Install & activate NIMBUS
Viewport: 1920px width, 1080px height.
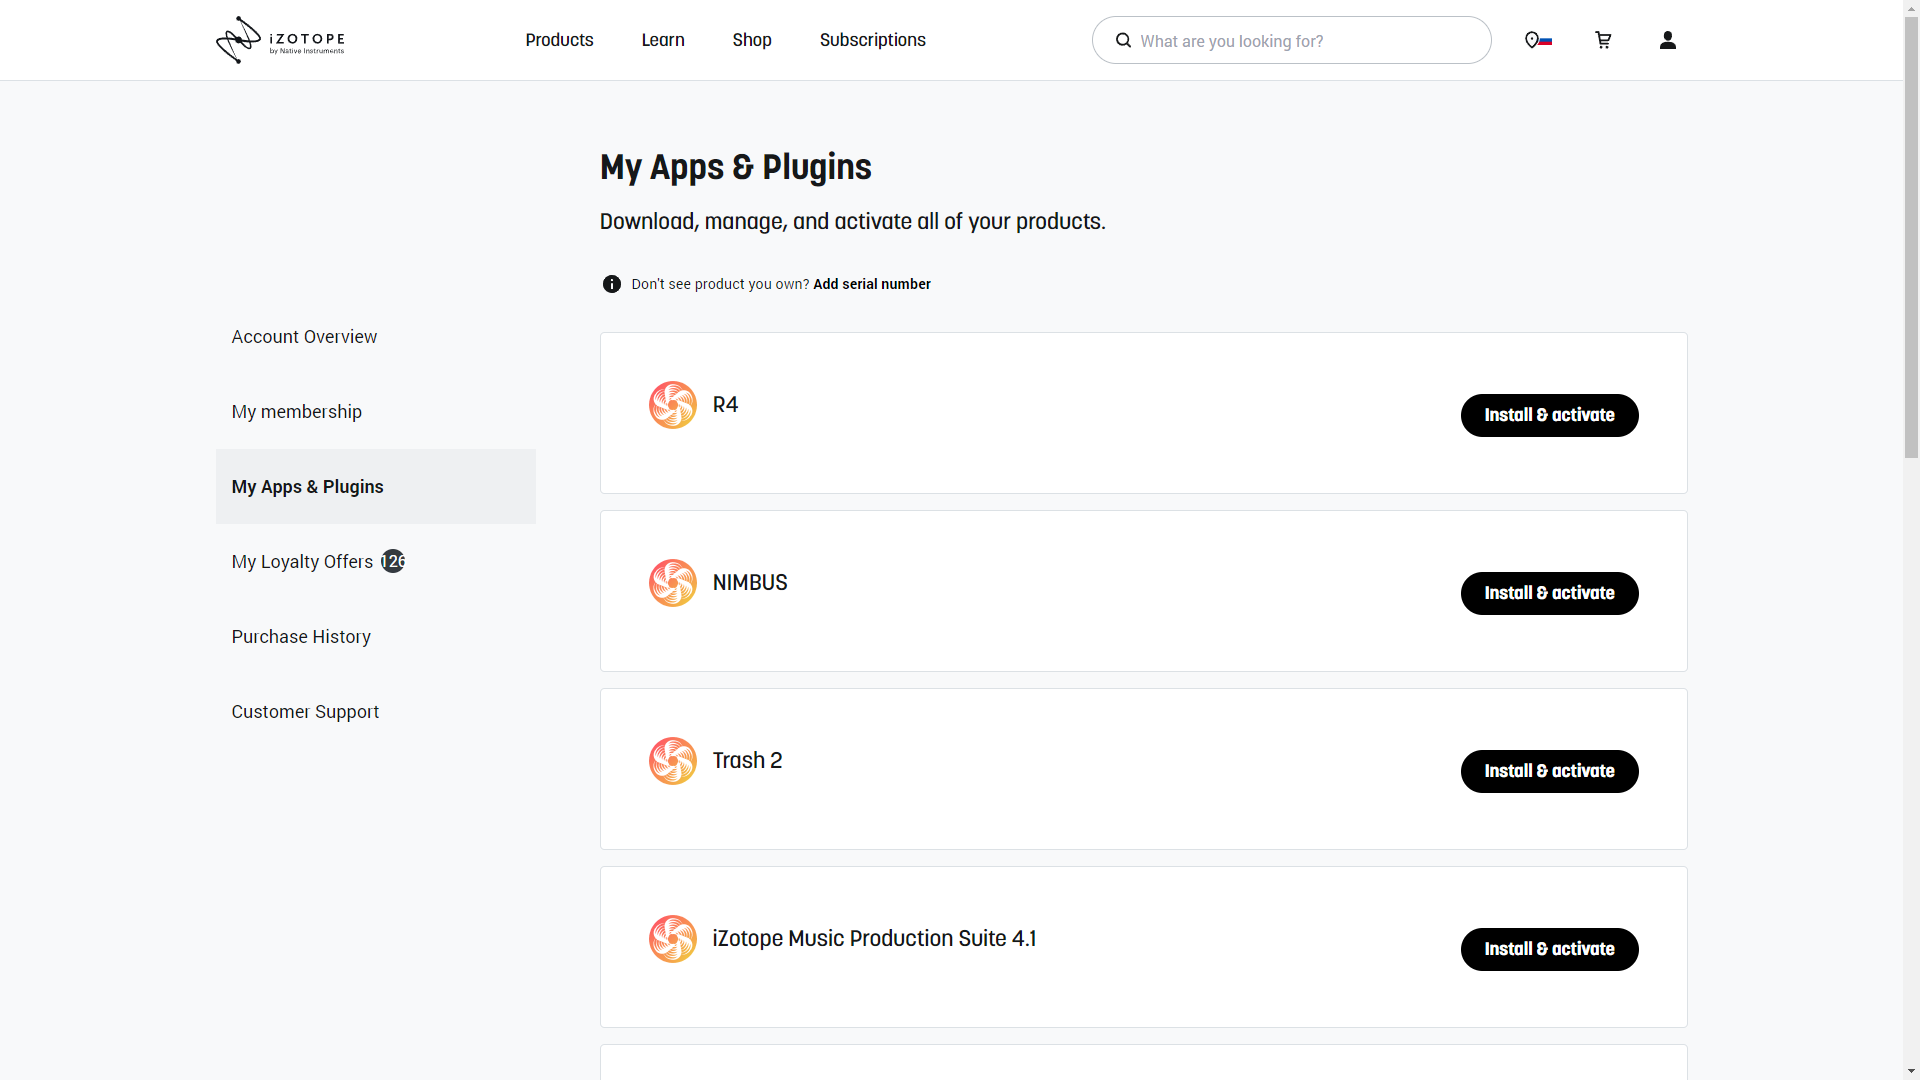click(x=1549, y=593)
